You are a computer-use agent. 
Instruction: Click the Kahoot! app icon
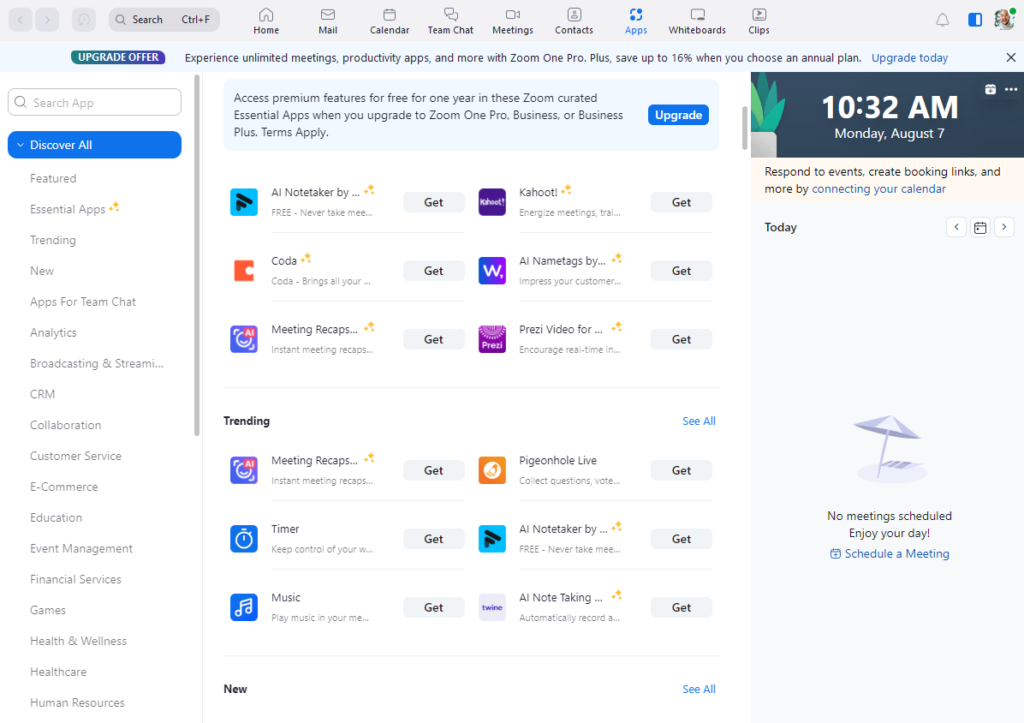pos(491,202)
